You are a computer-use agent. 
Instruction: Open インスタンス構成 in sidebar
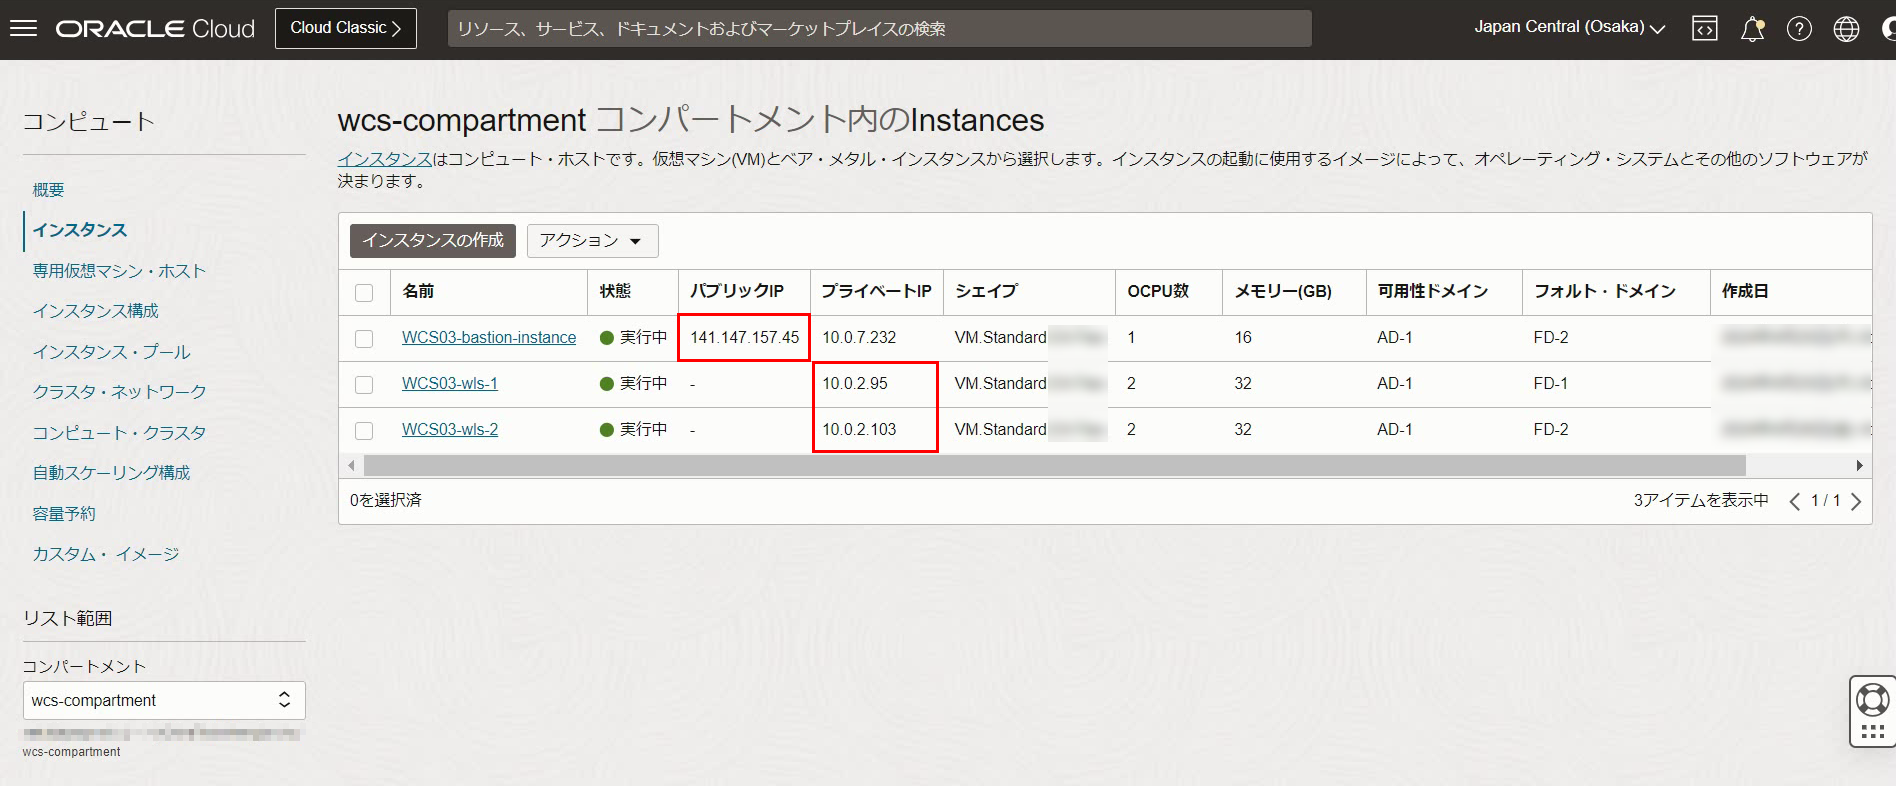click(x=95, y=311)
